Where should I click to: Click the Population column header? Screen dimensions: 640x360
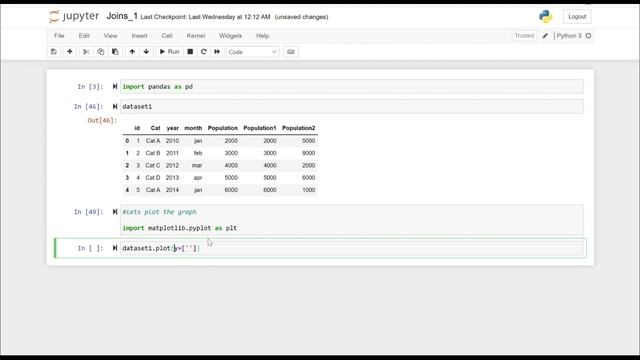(222, 128)
